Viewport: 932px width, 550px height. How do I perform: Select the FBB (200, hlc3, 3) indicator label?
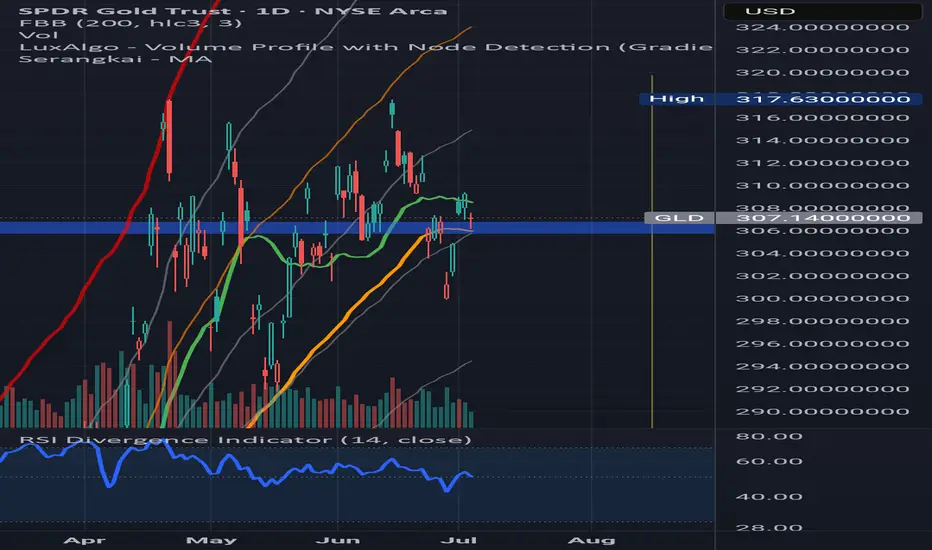point(130,23)
